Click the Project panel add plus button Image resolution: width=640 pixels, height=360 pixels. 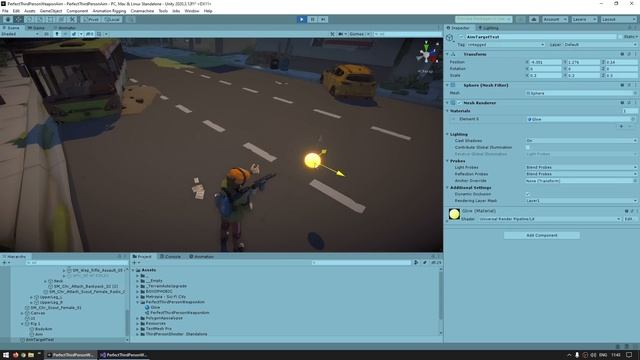(134, 263)
